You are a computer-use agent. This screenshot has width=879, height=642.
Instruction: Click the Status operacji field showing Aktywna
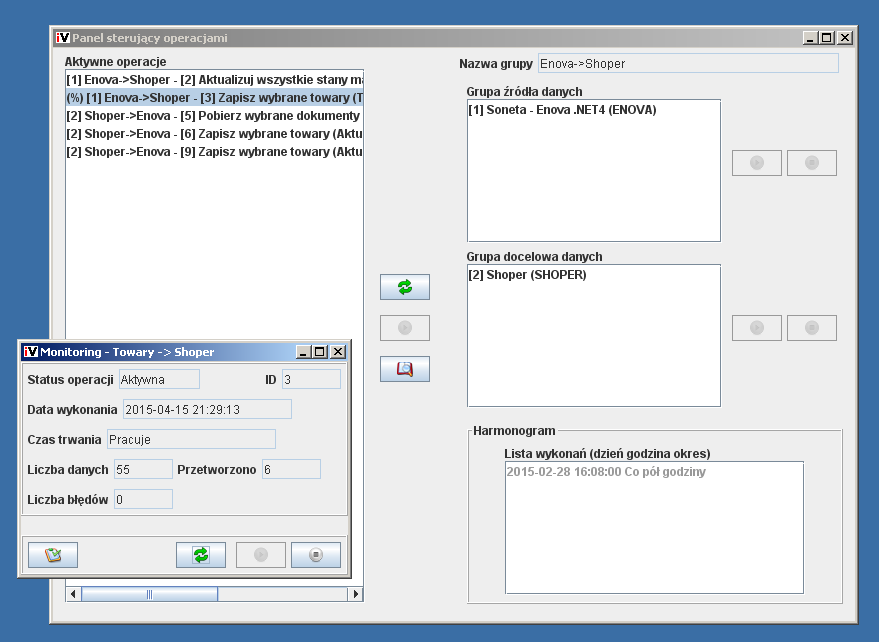coord(159,380)
